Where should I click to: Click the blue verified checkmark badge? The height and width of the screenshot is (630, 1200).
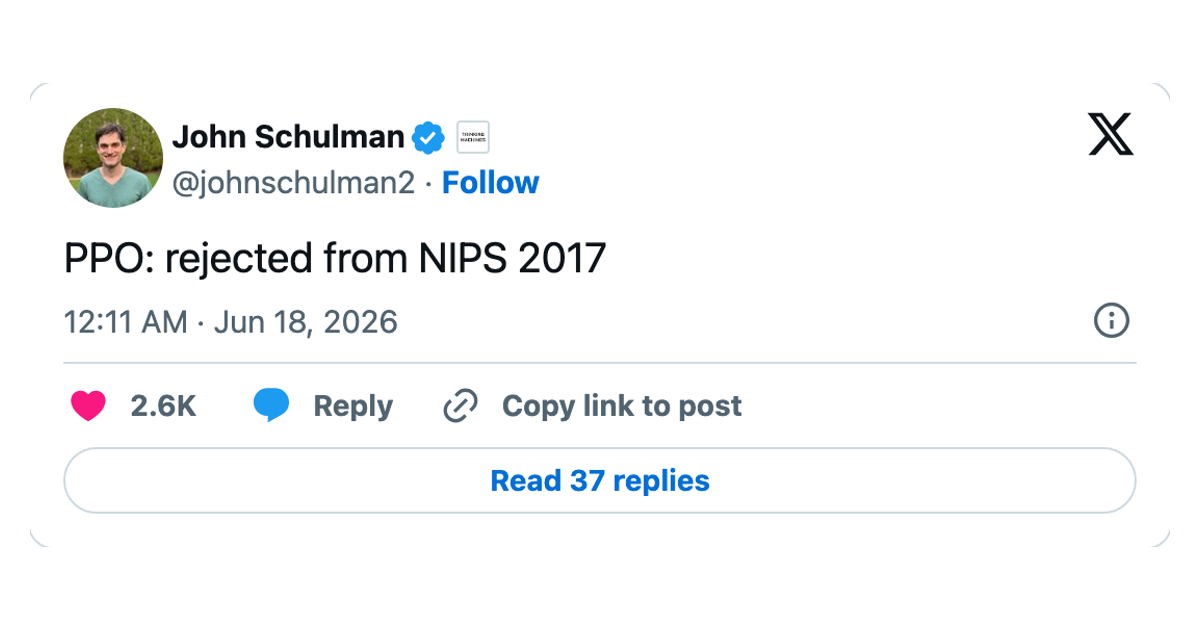[429, 138]
